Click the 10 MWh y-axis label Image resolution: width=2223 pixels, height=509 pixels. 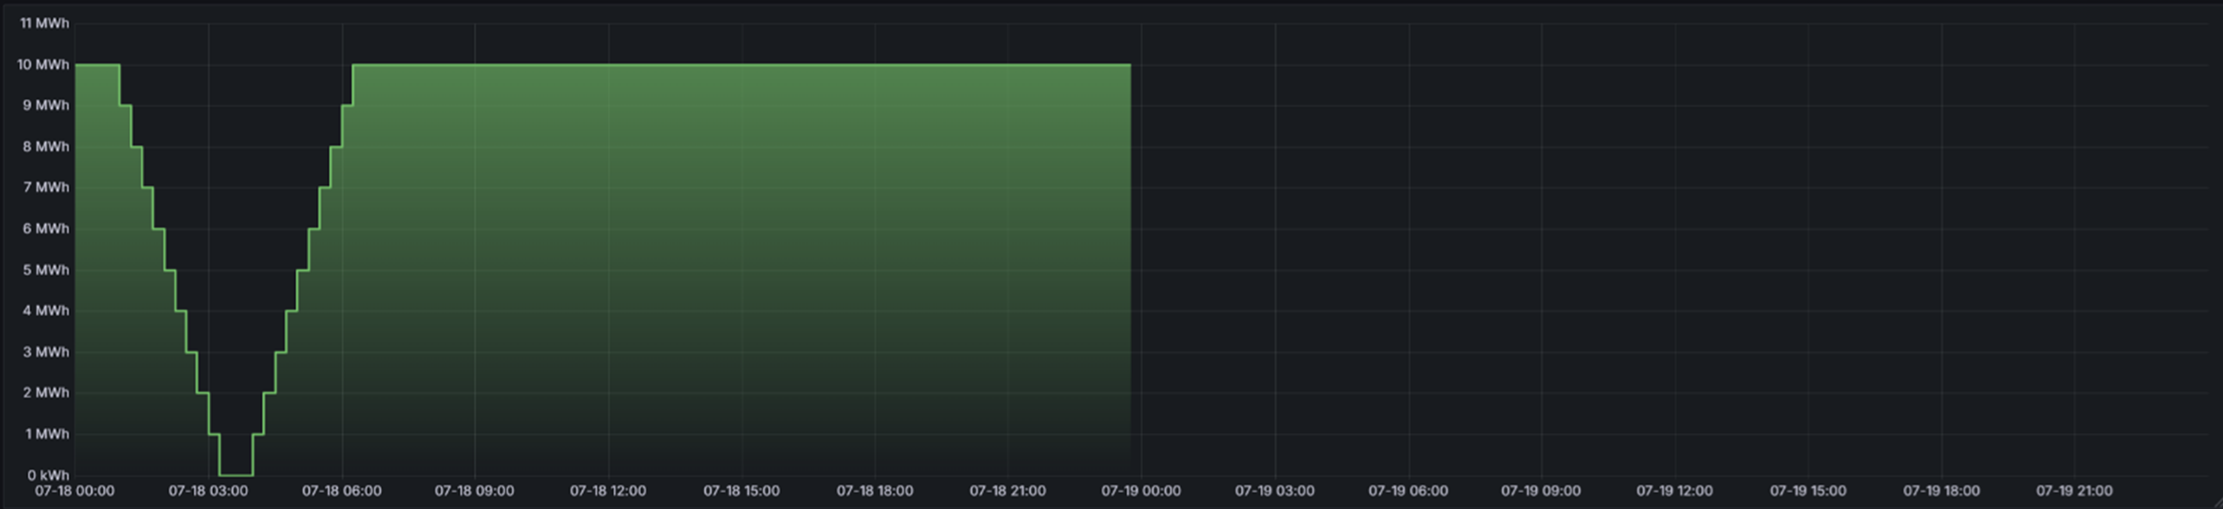pos(43,64)
